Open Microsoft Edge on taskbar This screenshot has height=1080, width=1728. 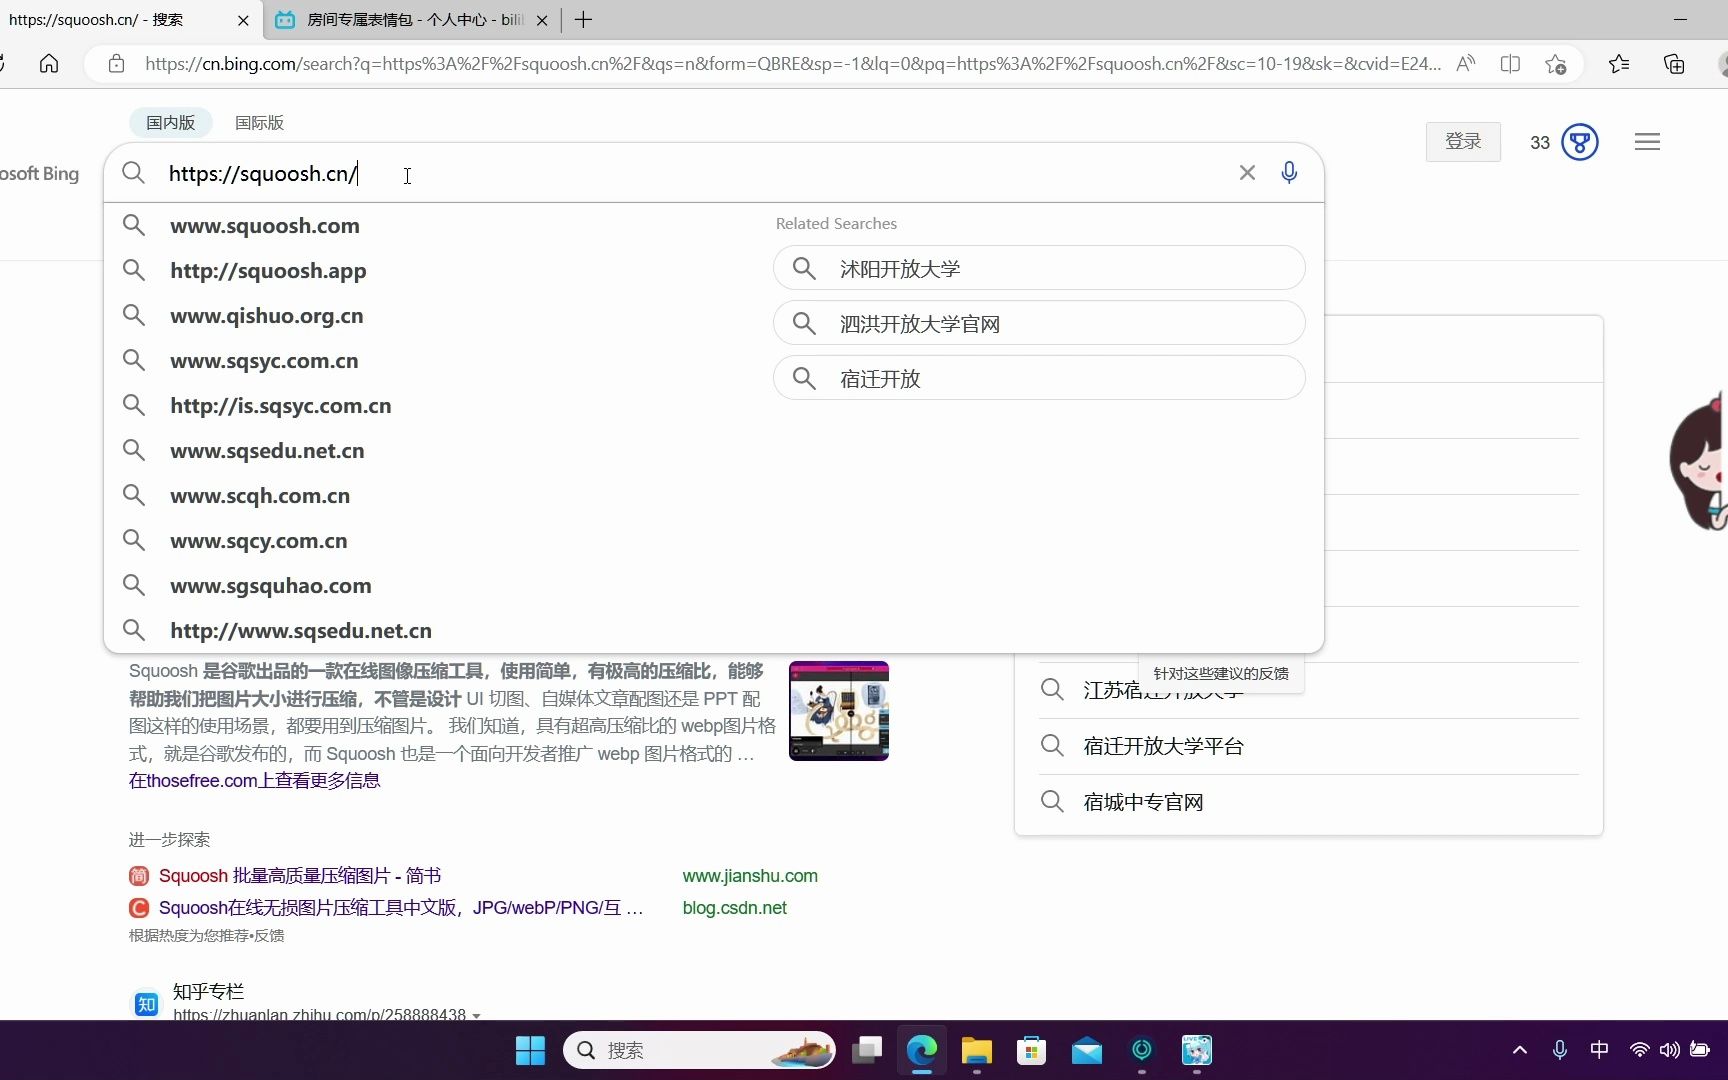(x=922, y=1050)
